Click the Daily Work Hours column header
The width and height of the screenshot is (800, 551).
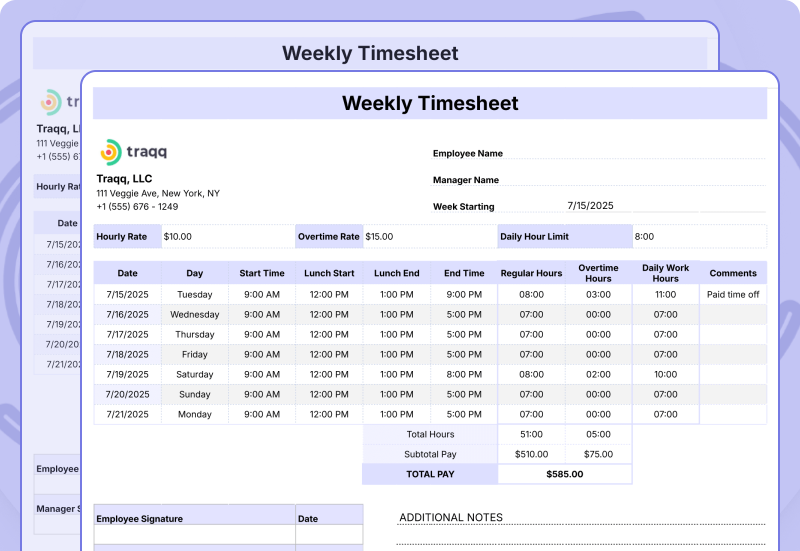(x=665, y=273)
